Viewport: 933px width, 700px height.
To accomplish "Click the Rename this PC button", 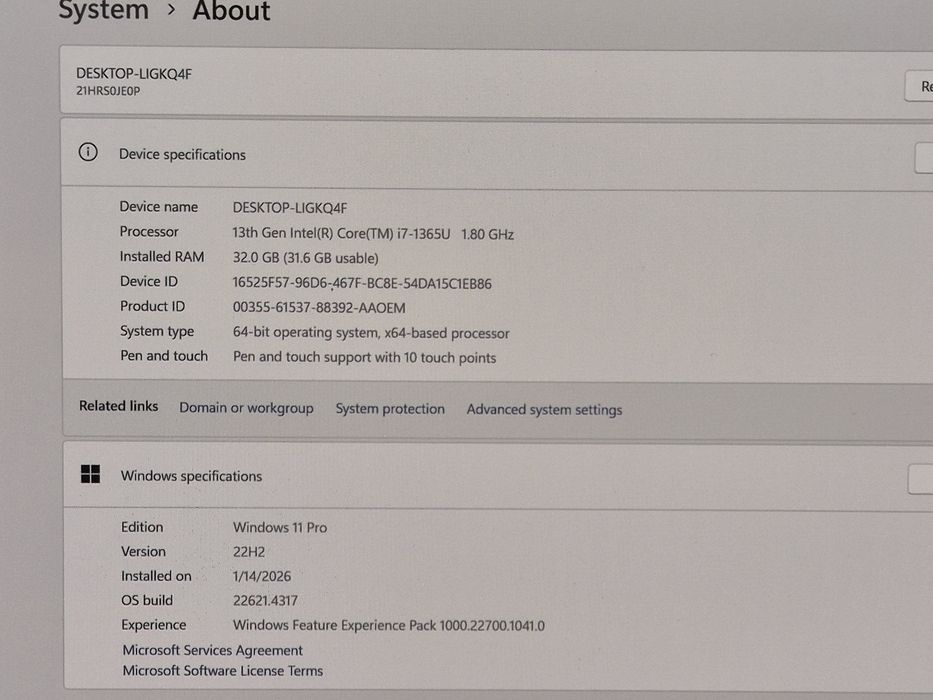I will pos(919,86).
